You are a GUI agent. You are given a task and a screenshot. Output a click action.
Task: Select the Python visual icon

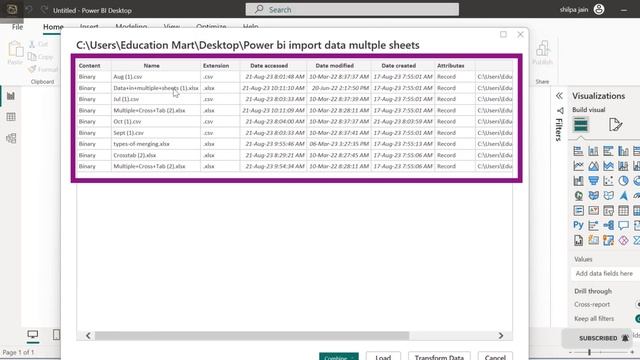(x=578, y=225)
